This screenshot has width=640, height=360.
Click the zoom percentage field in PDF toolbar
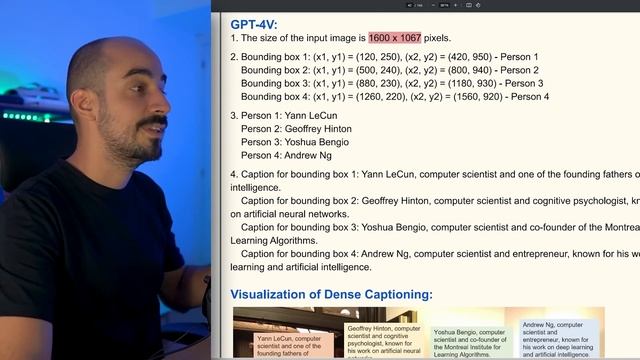tap(444, 5)
